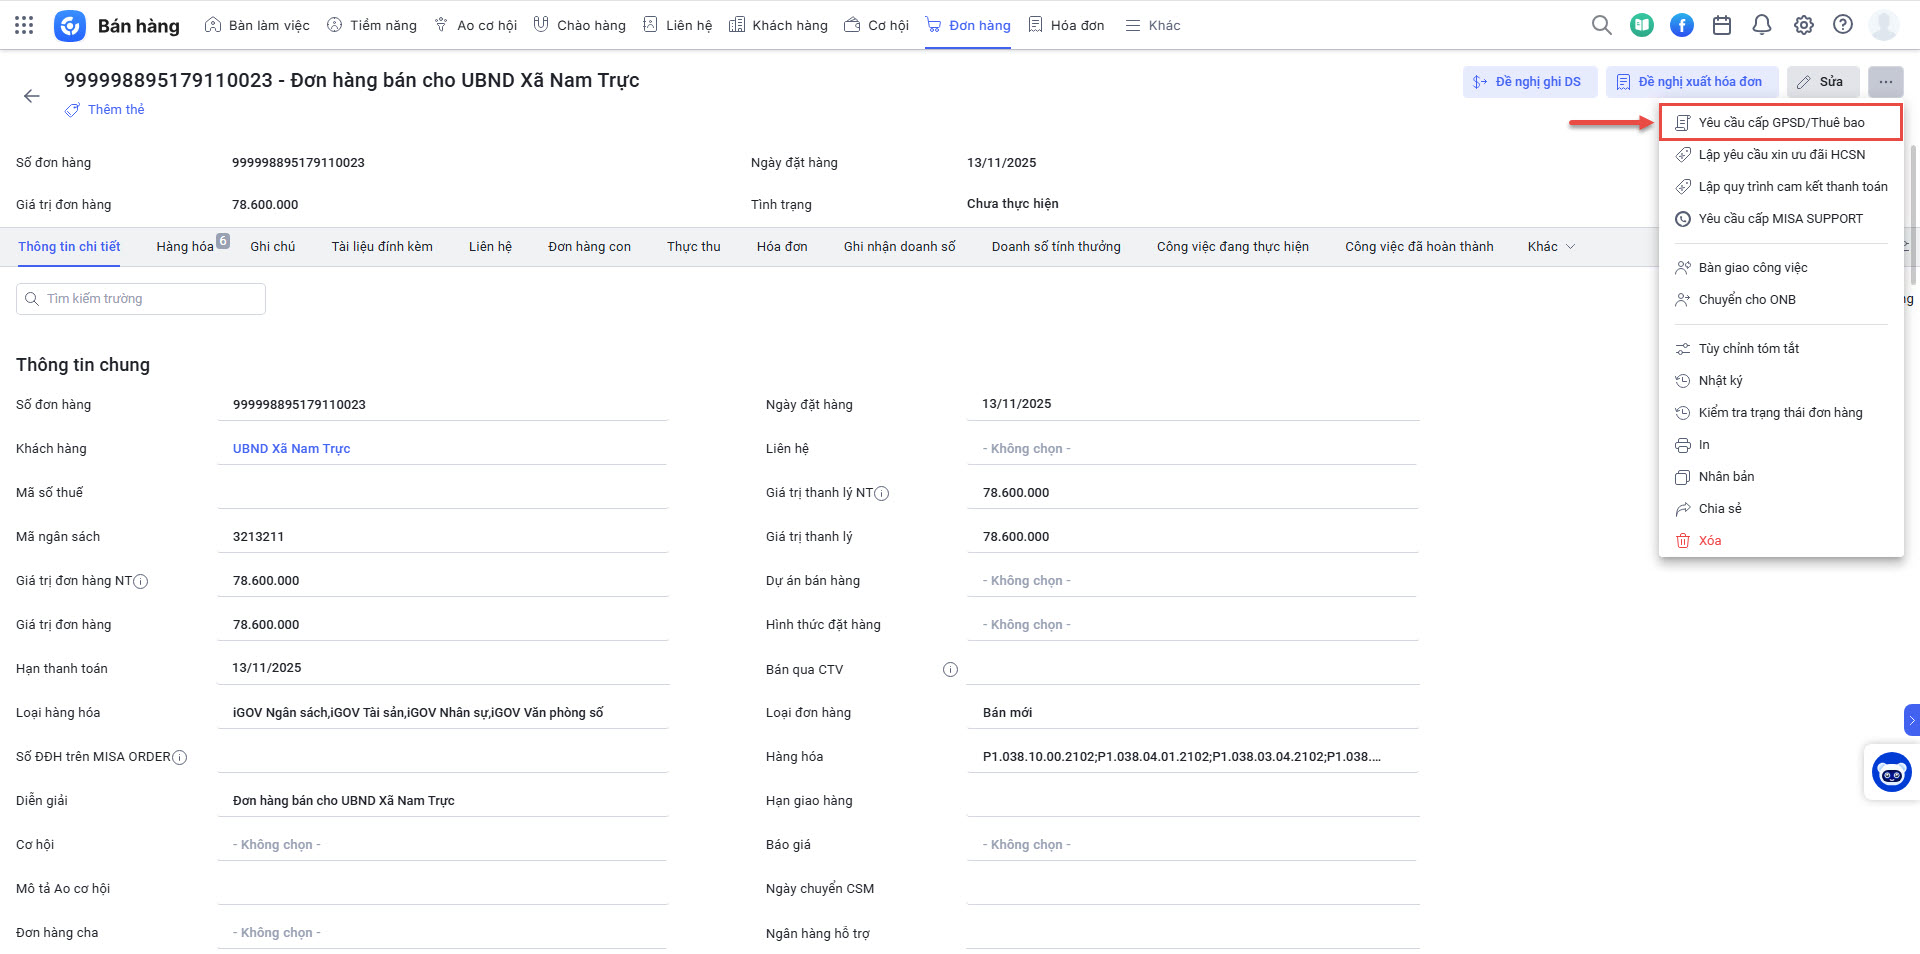Click the Sửa button
This screenshot has width=1920, height=954.
point(1822,82)
